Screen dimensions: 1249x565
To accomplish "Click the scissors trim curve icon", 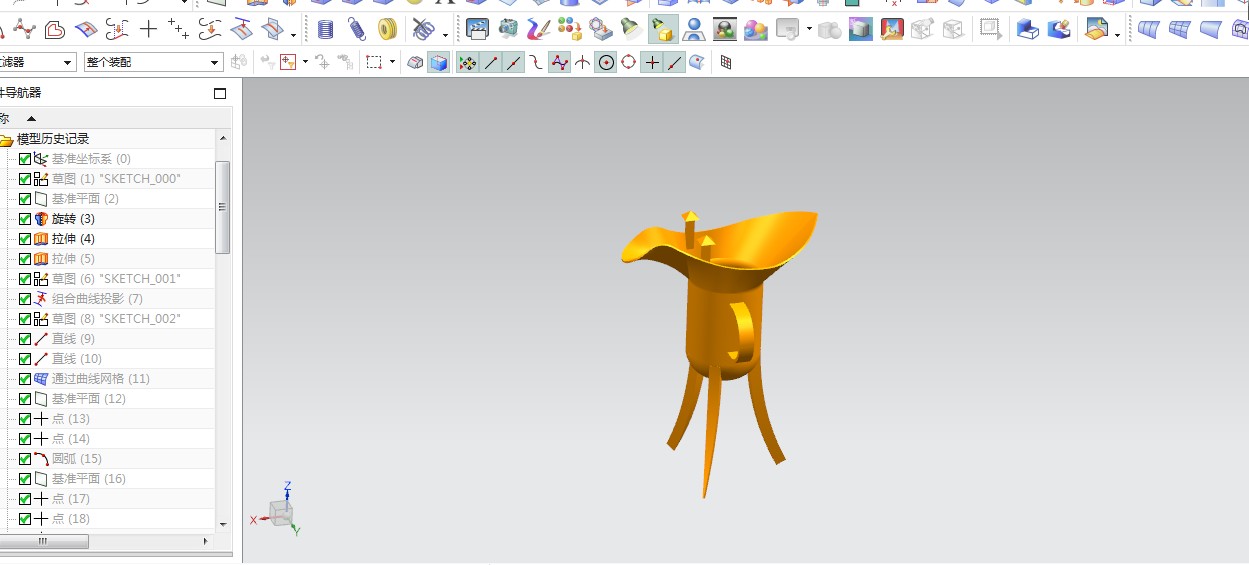I will pyautogui.click(x=424, y=30).
